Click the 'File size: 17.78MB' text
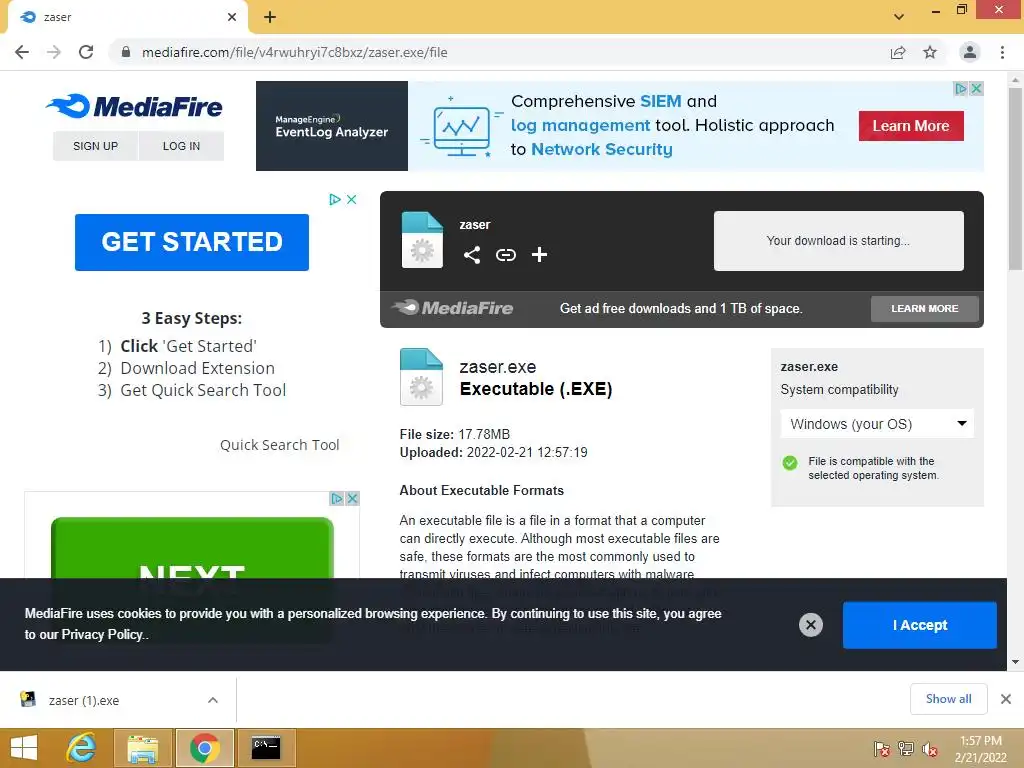The image size is (1024, 768). 455,434
